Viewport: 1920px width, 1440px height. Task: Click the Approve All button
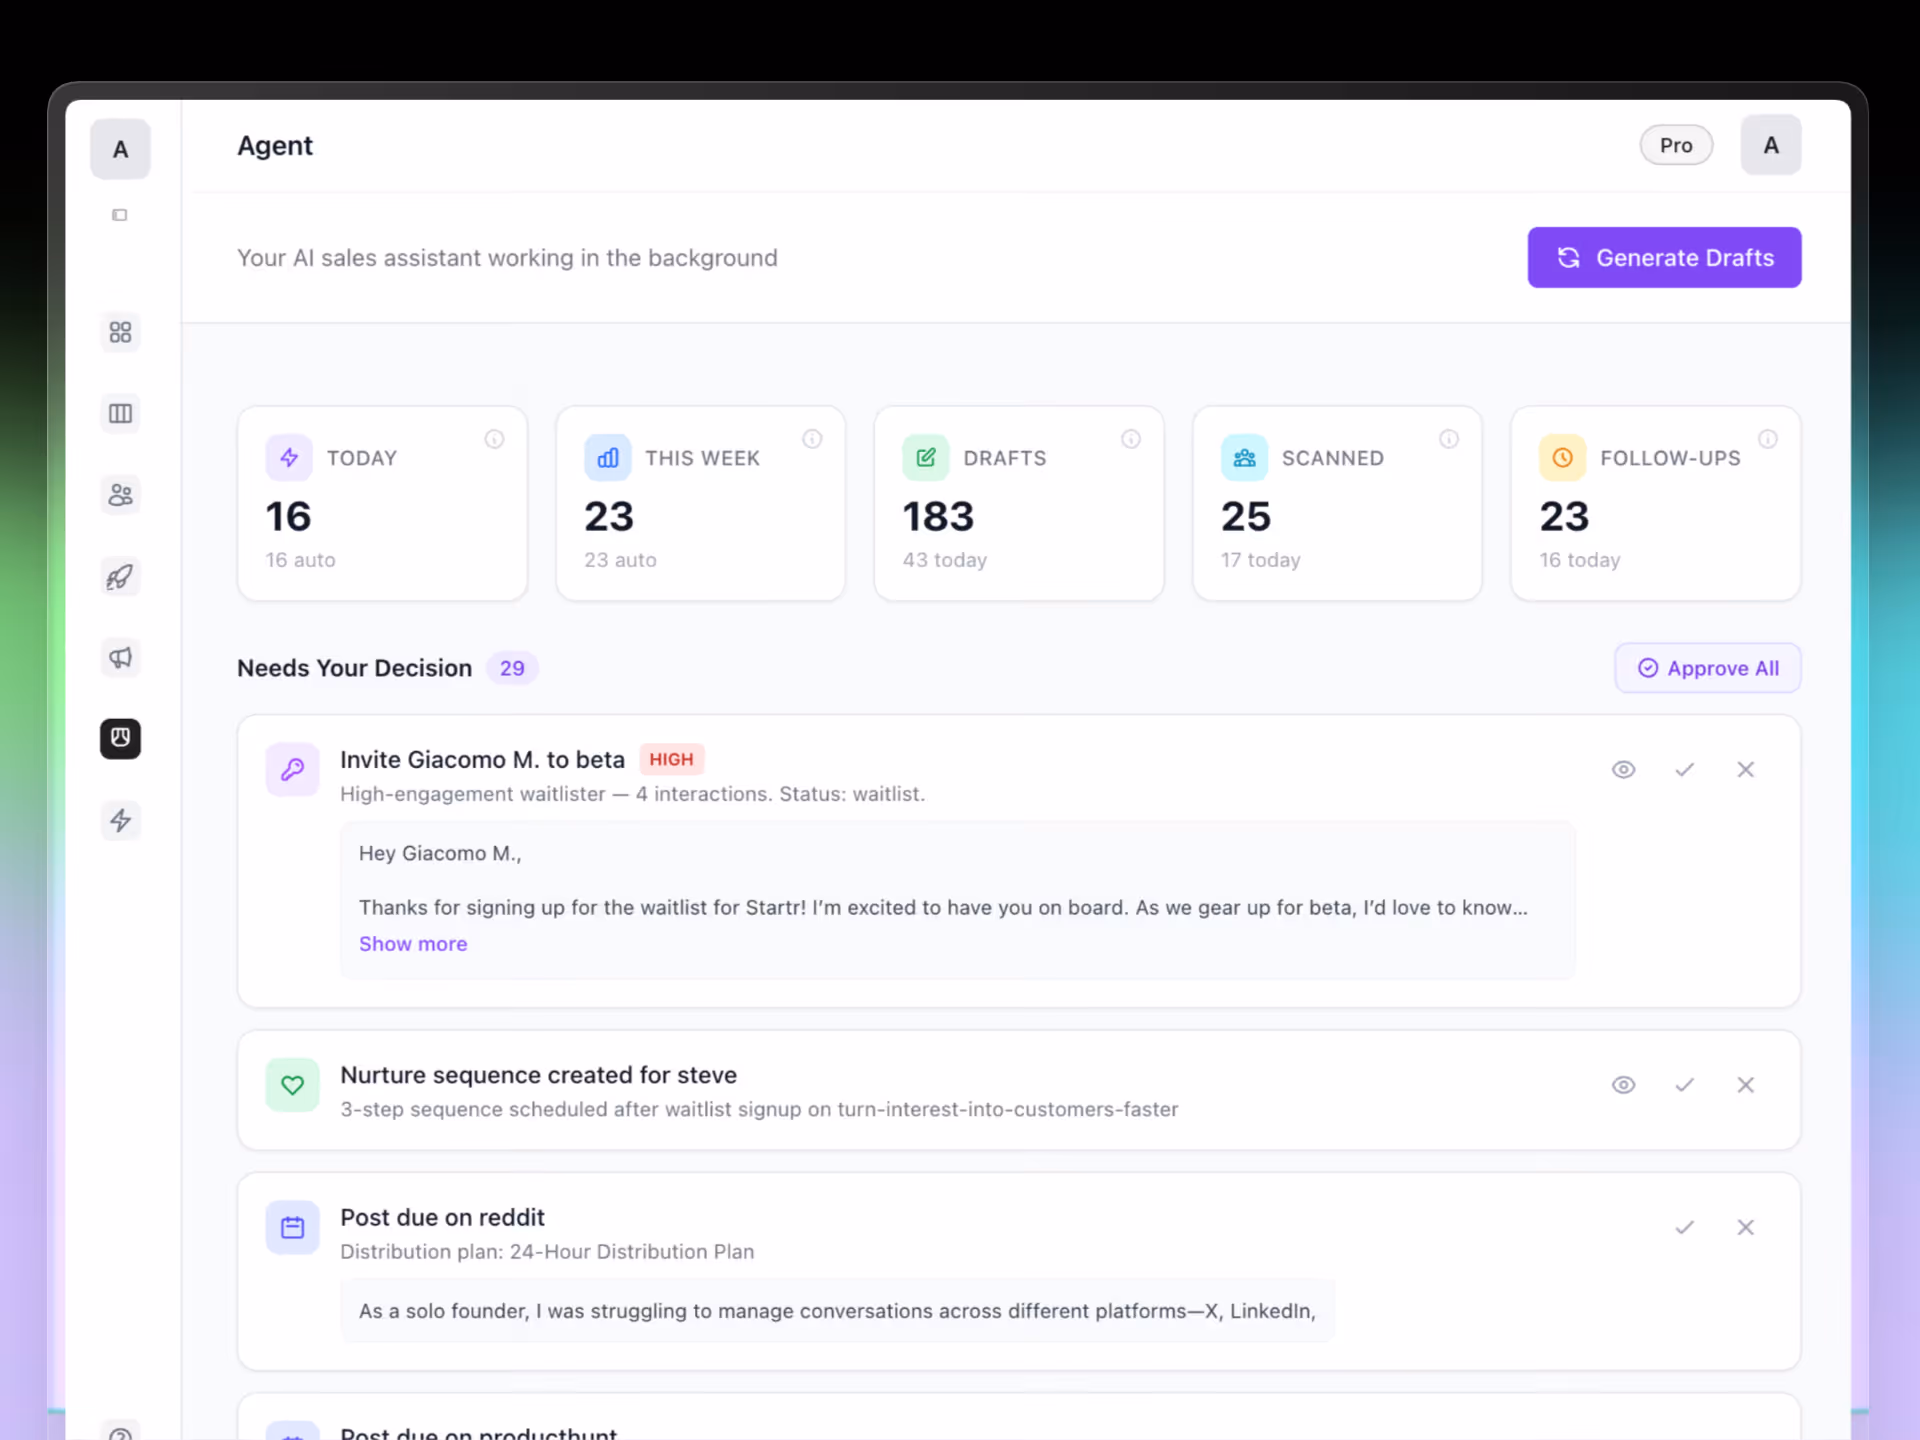click(1707, 668)
